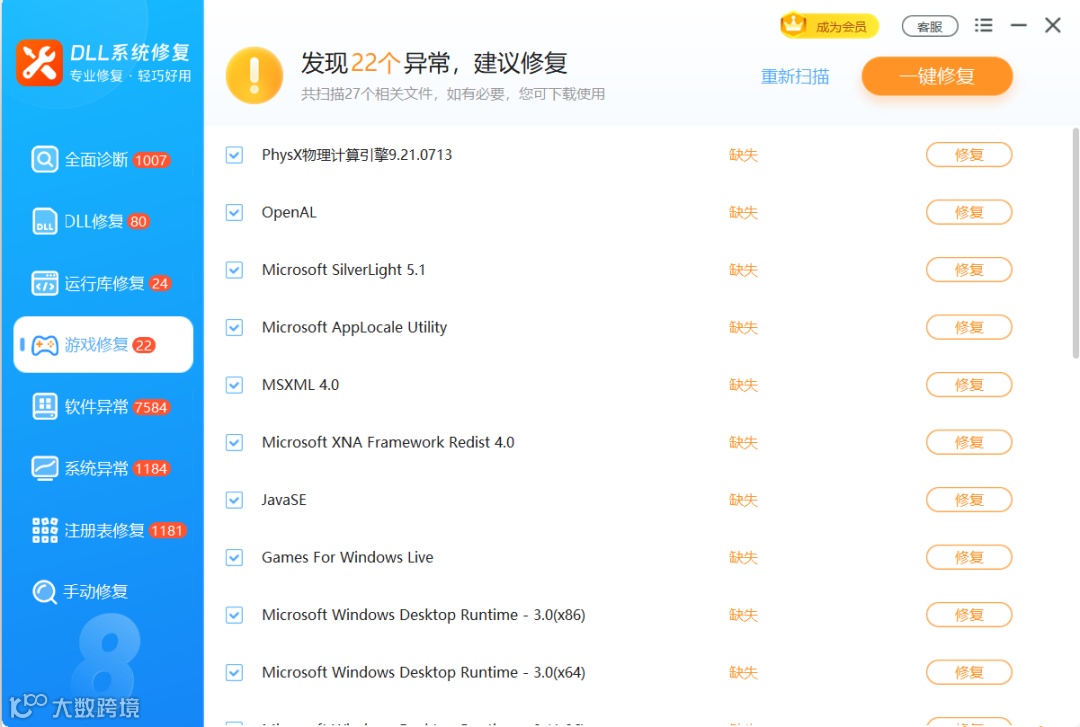Toggle the OpenAL checkbox
Image resolution: width=1080 pixels, height=727 pixels.
coord(234,212)
